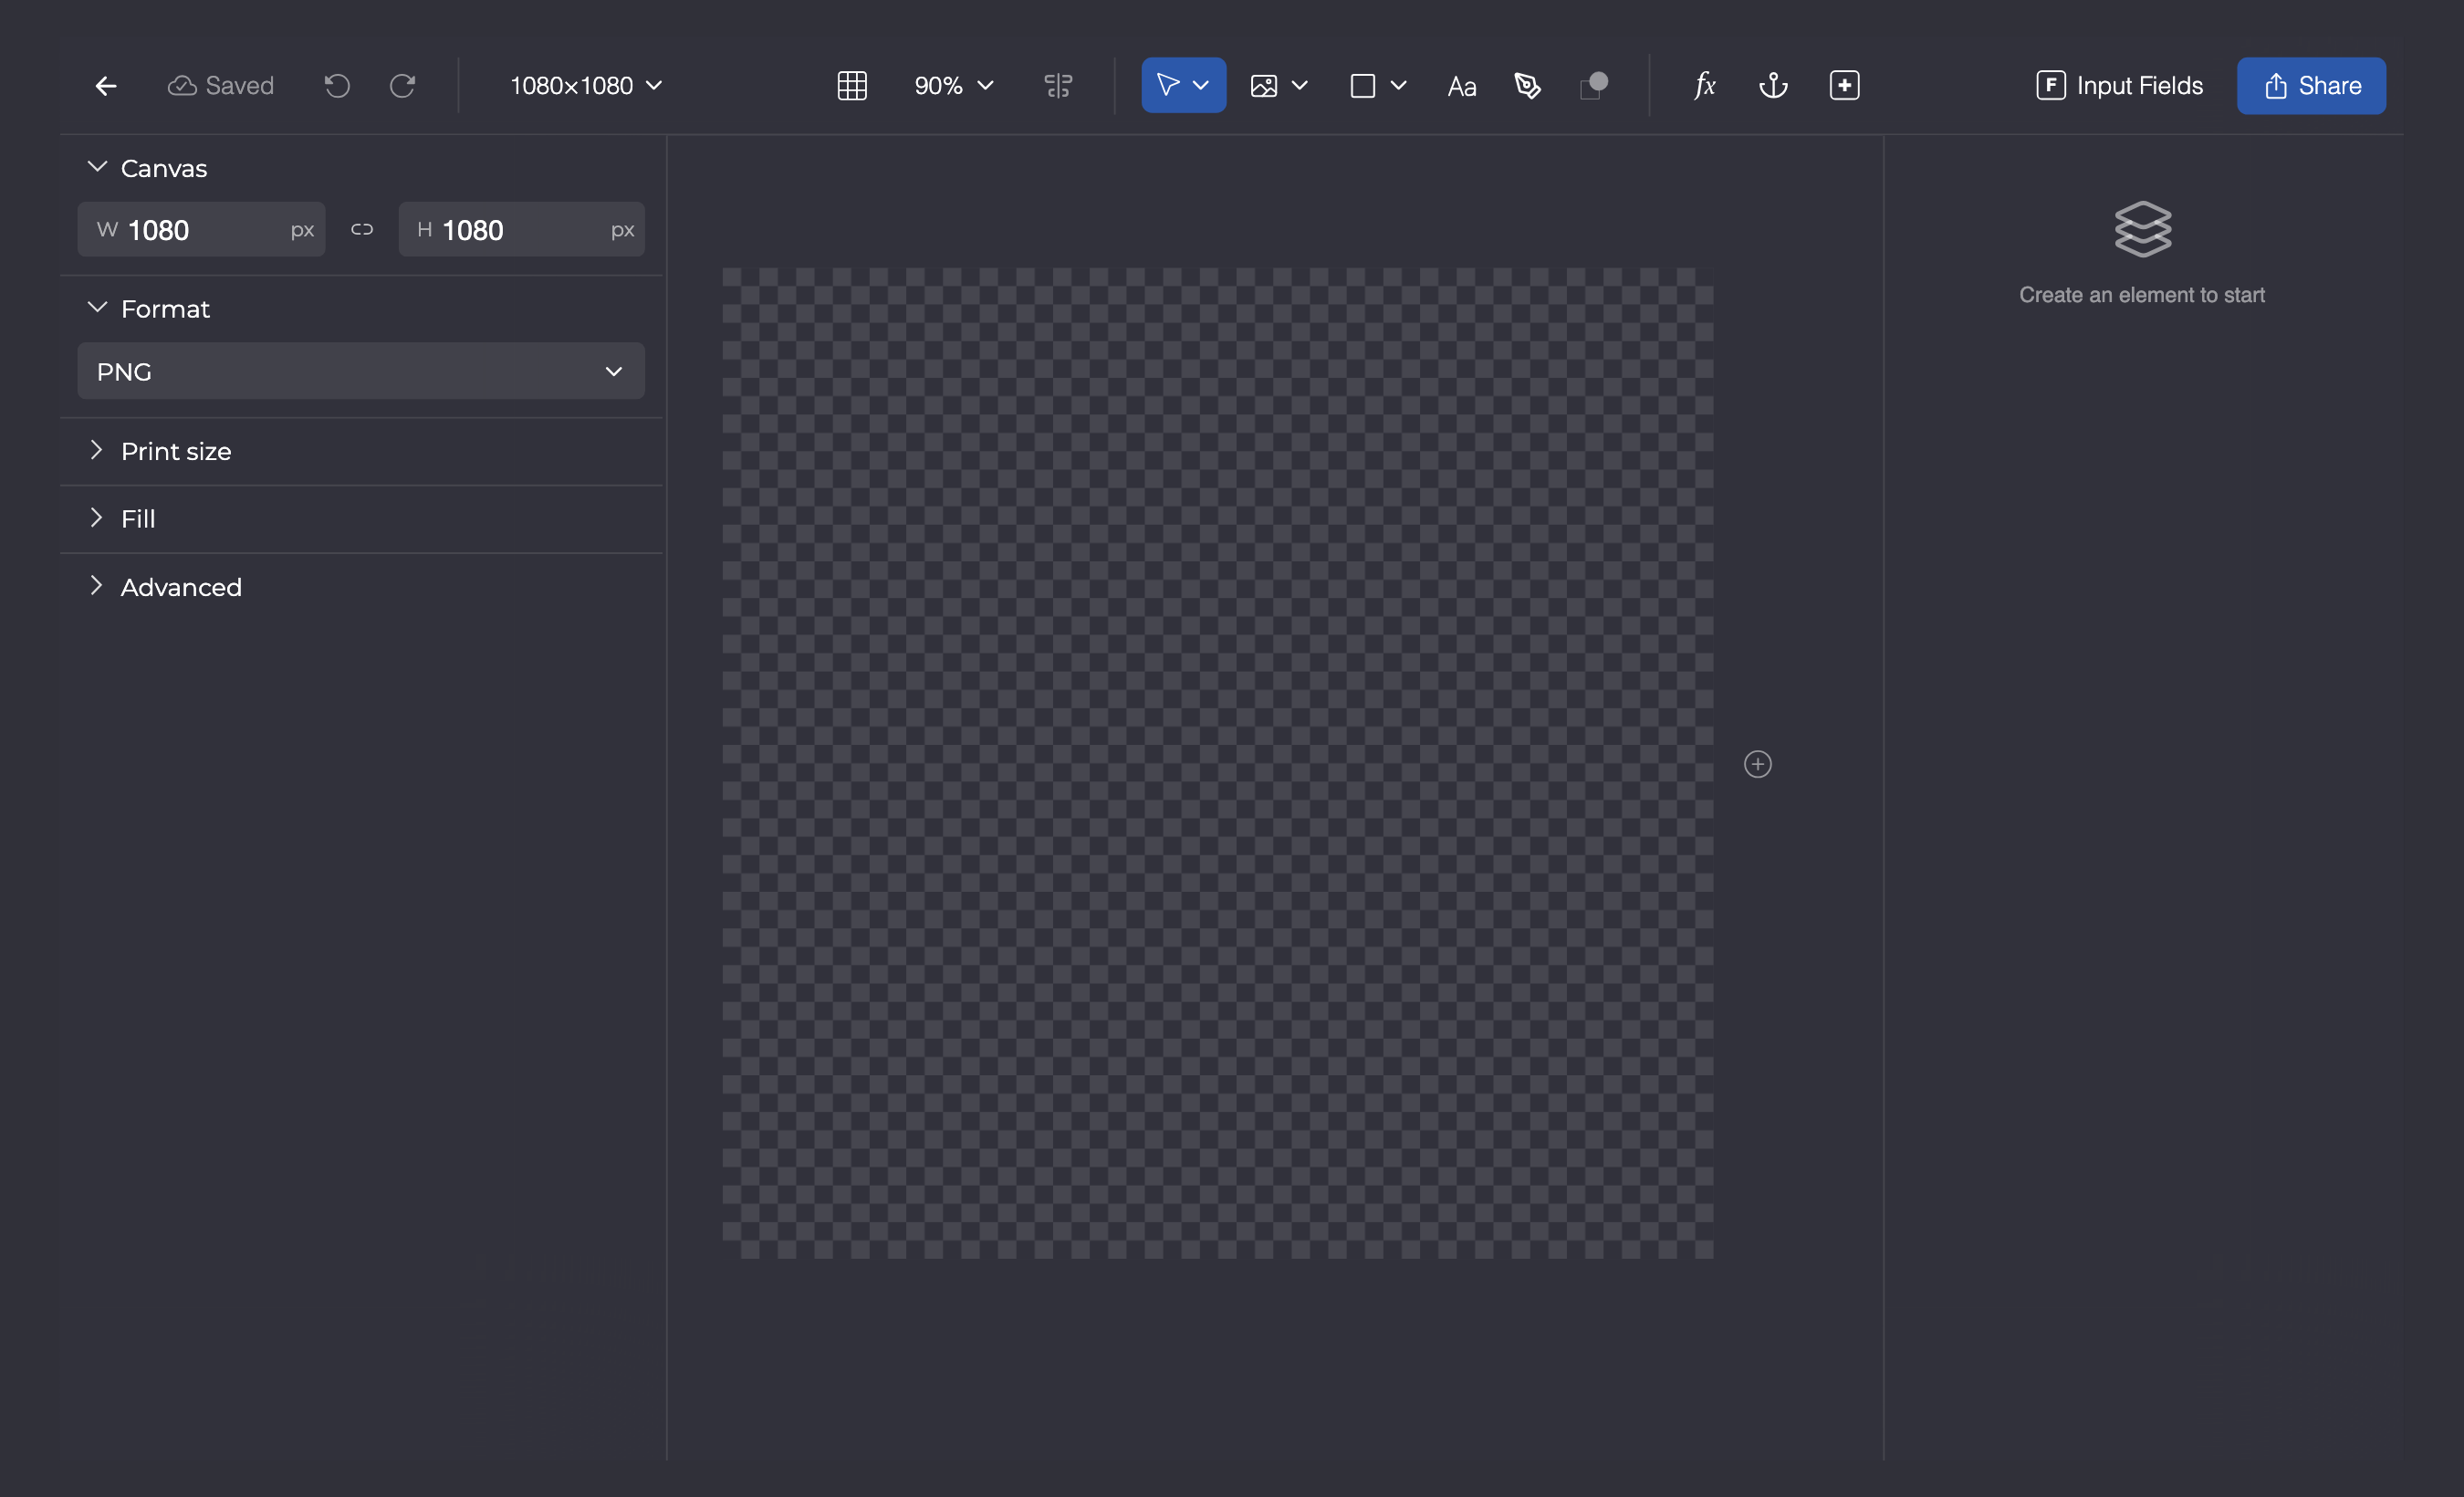Go back with the left arrow icon
The height and width of the screenshot is (1497, 2464).
(x=106, y=86)
